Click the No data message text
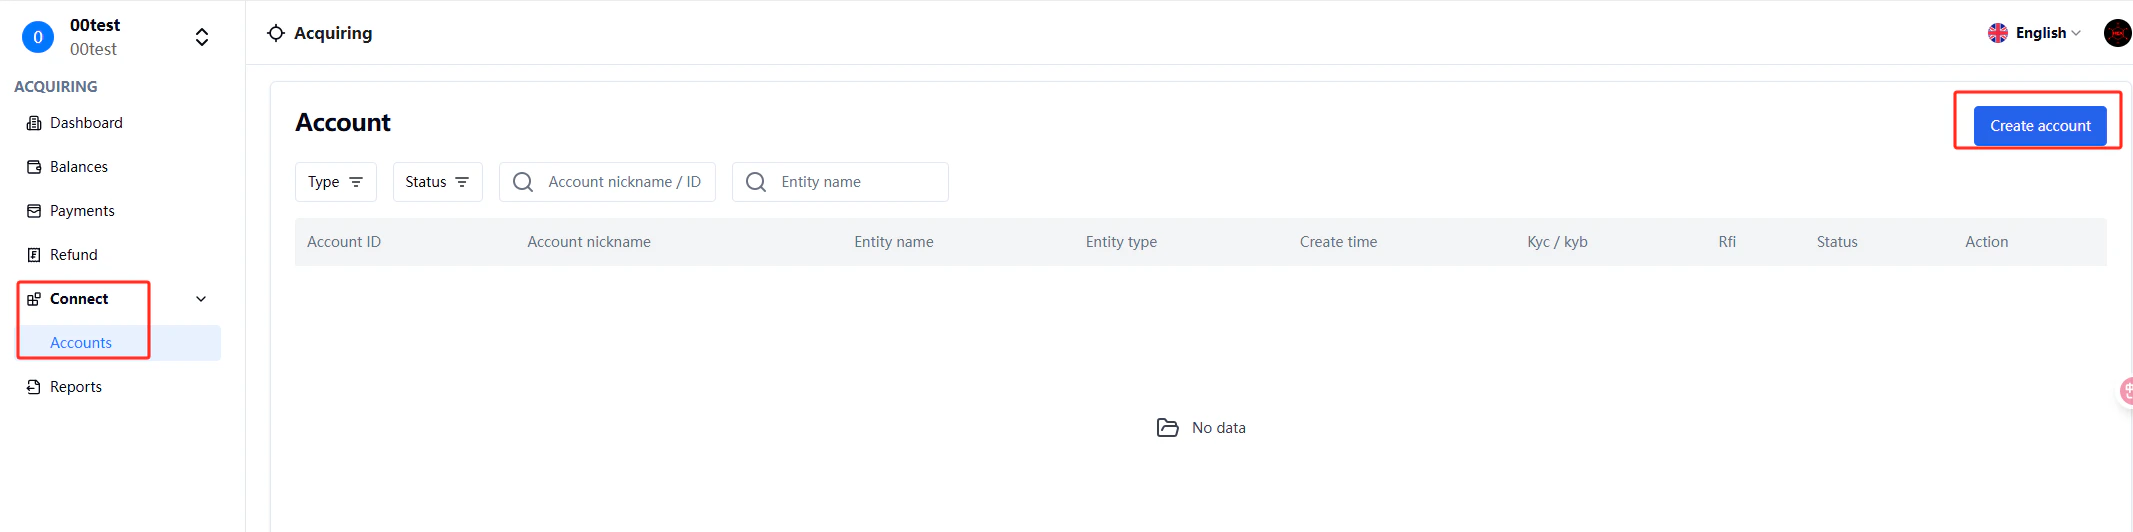The height and width of the screenshot is (532, 2133). pyautogui.click(x=1219, y=428)
